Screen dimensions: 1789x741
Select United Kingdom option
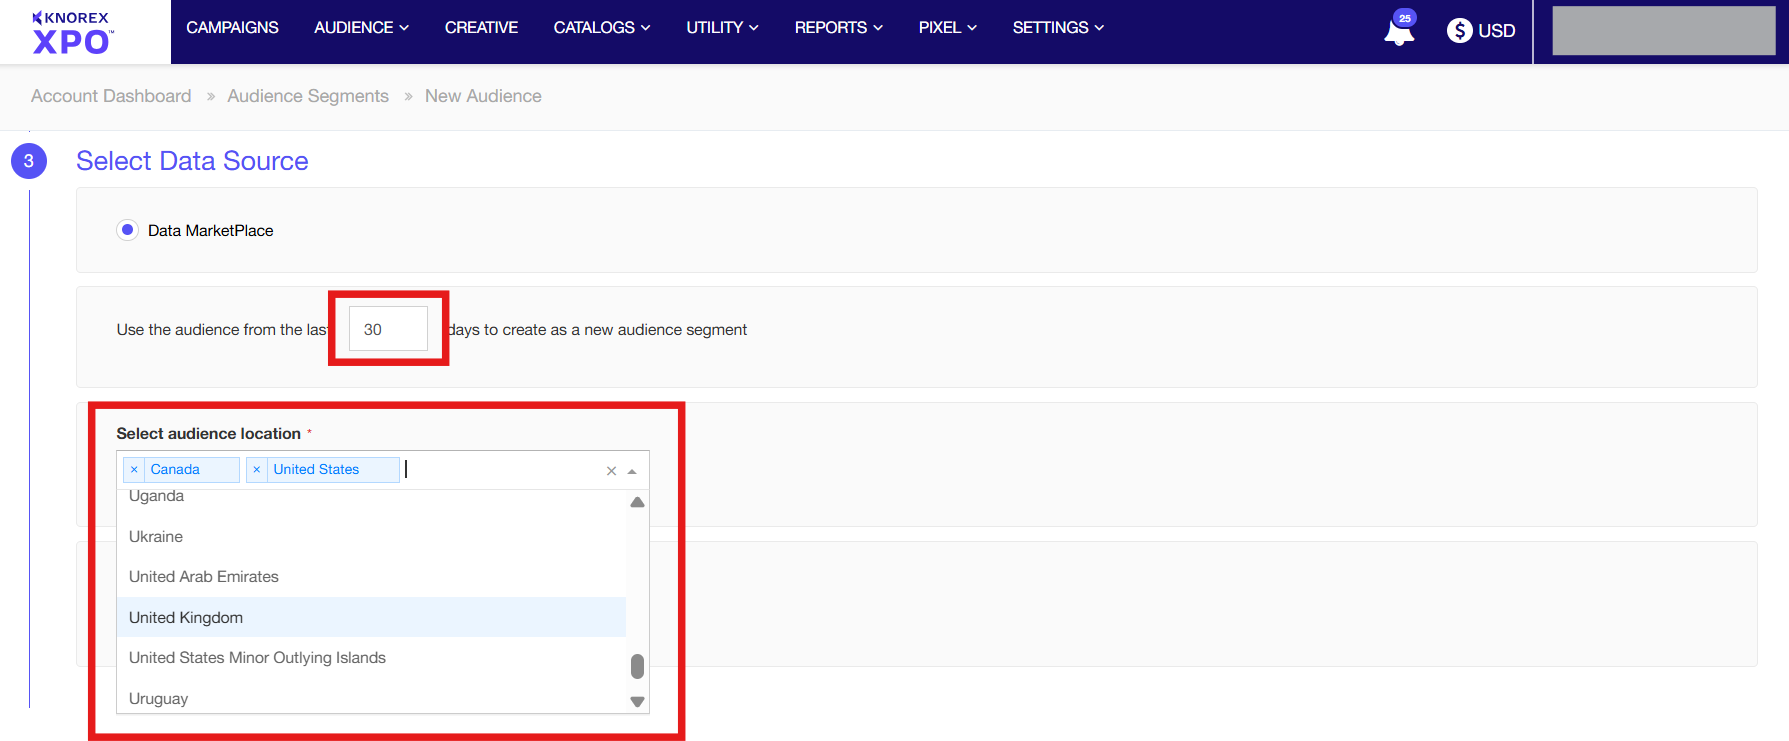[371, 617]
